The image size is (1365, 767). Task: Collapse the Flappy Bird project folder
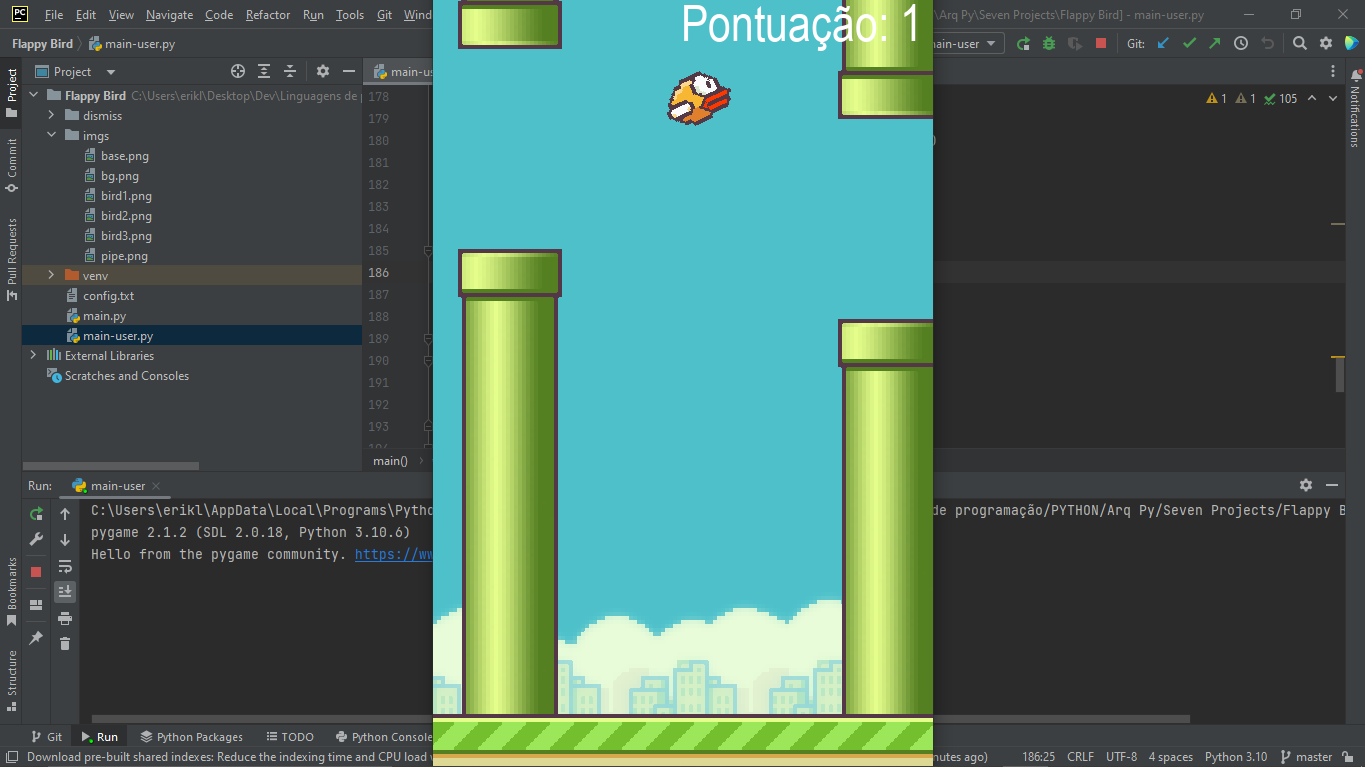pyautogui.click(x=33, y=95)
